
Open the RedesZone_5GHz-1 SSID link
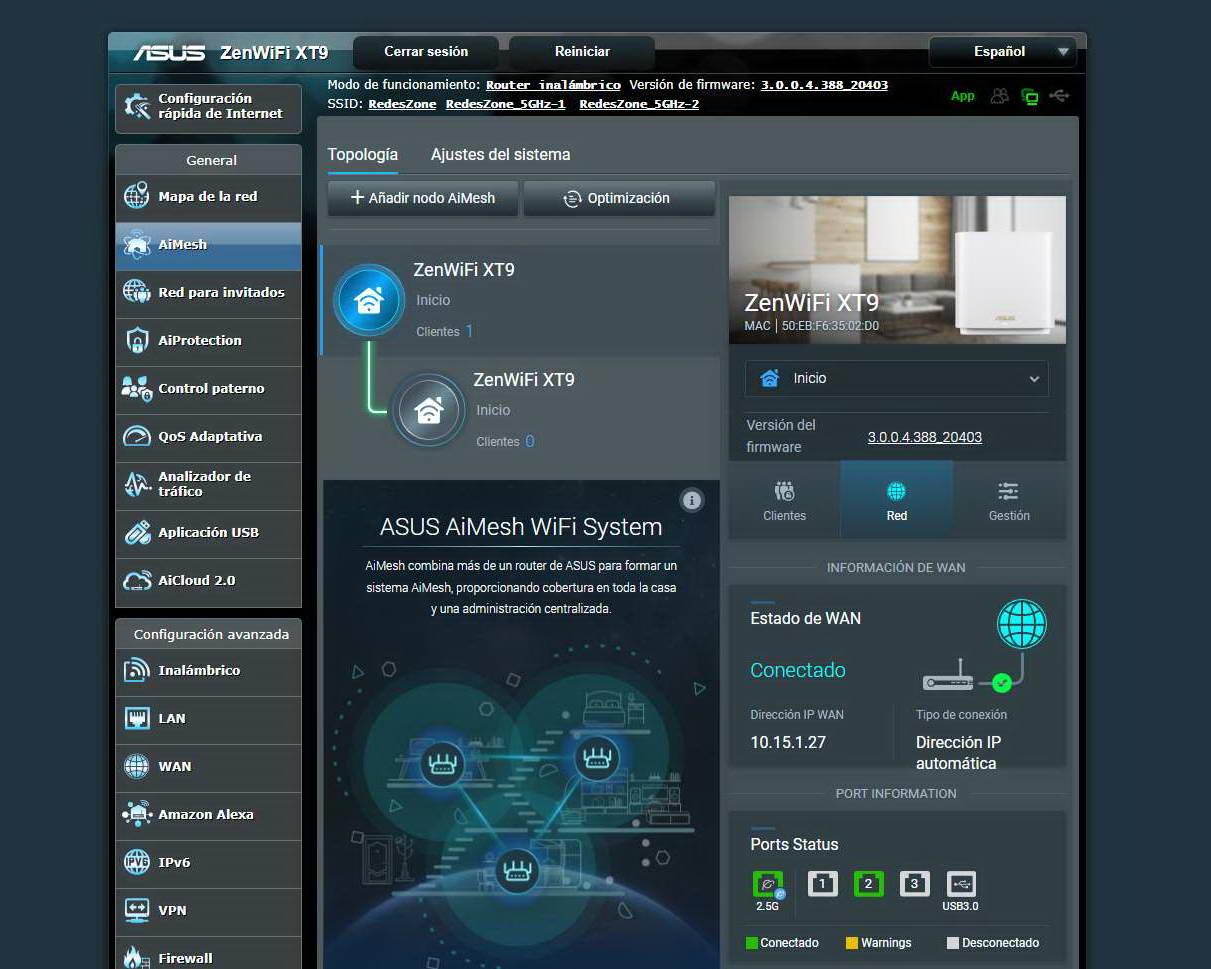click(505, 104)
